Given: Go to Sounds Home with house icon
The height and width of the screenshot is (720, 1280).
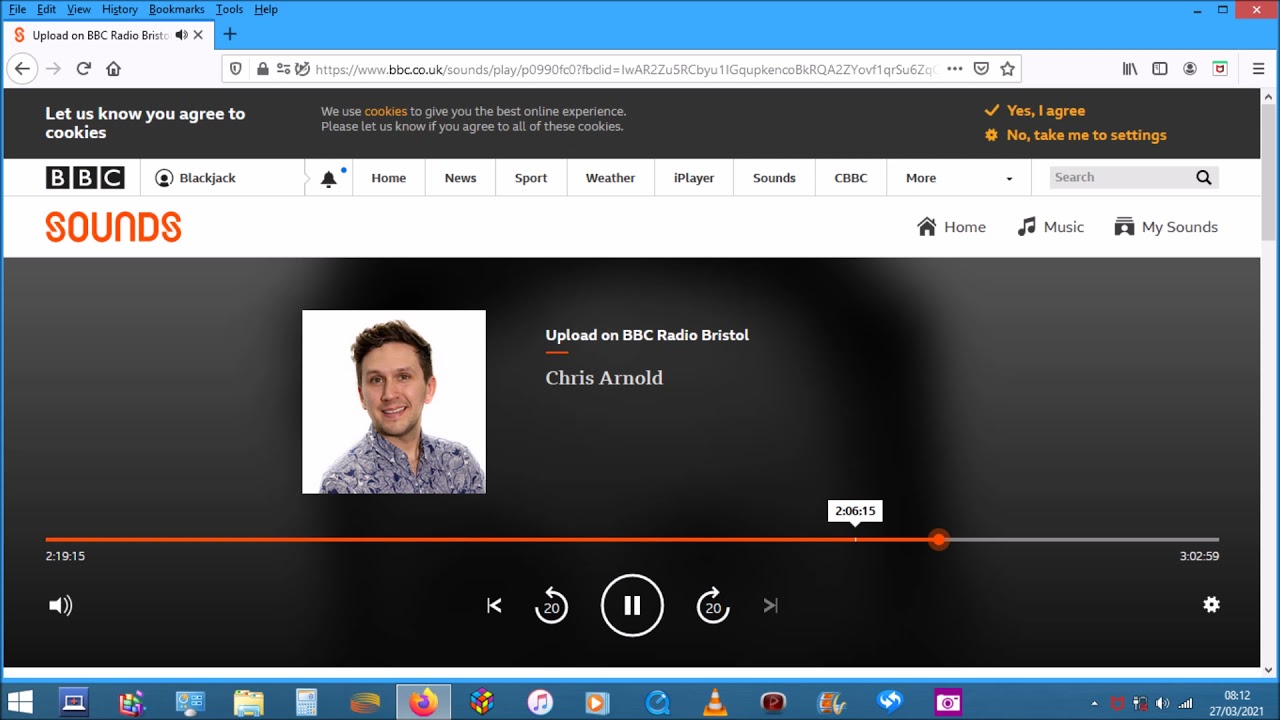Looking at the screenshot, I should coord(951,227).
